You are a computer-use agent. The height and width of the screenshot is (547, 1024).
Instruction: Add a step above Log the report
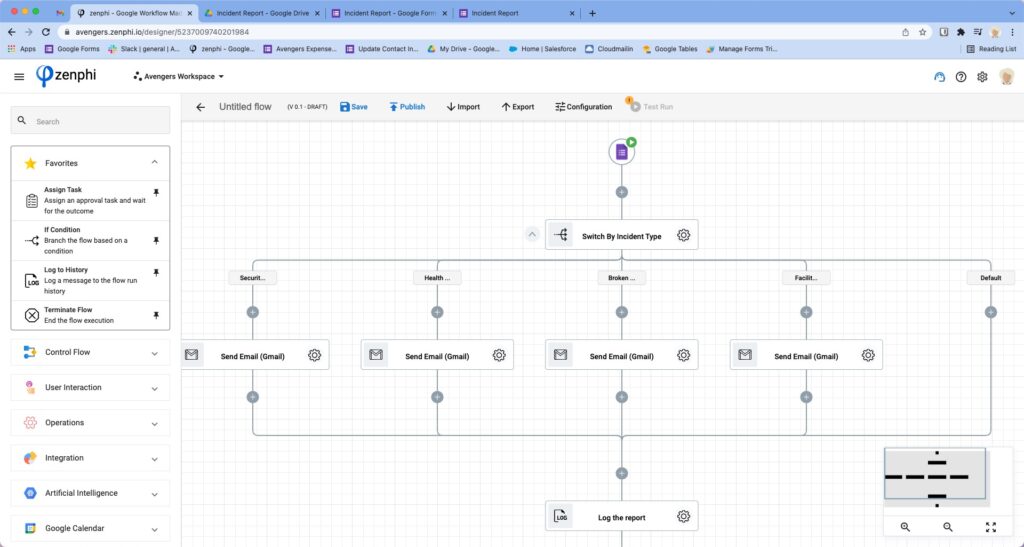[x=622, y=473]
